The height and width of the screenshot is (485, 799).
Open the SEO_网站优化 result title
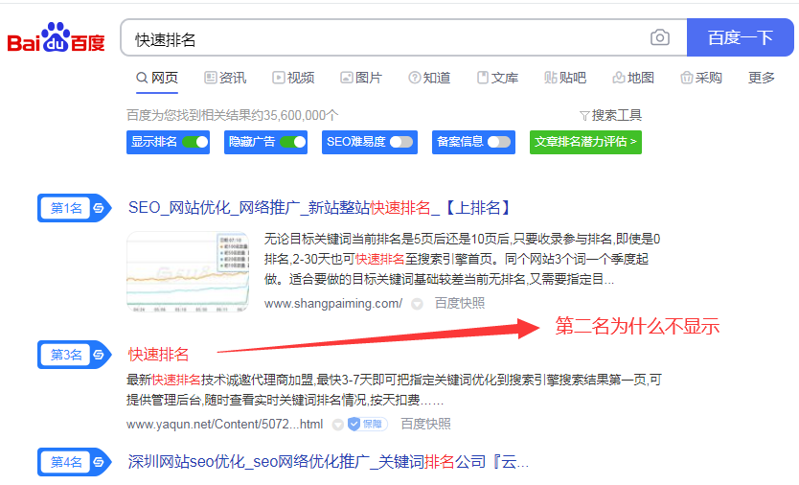(x=320, y=208)
